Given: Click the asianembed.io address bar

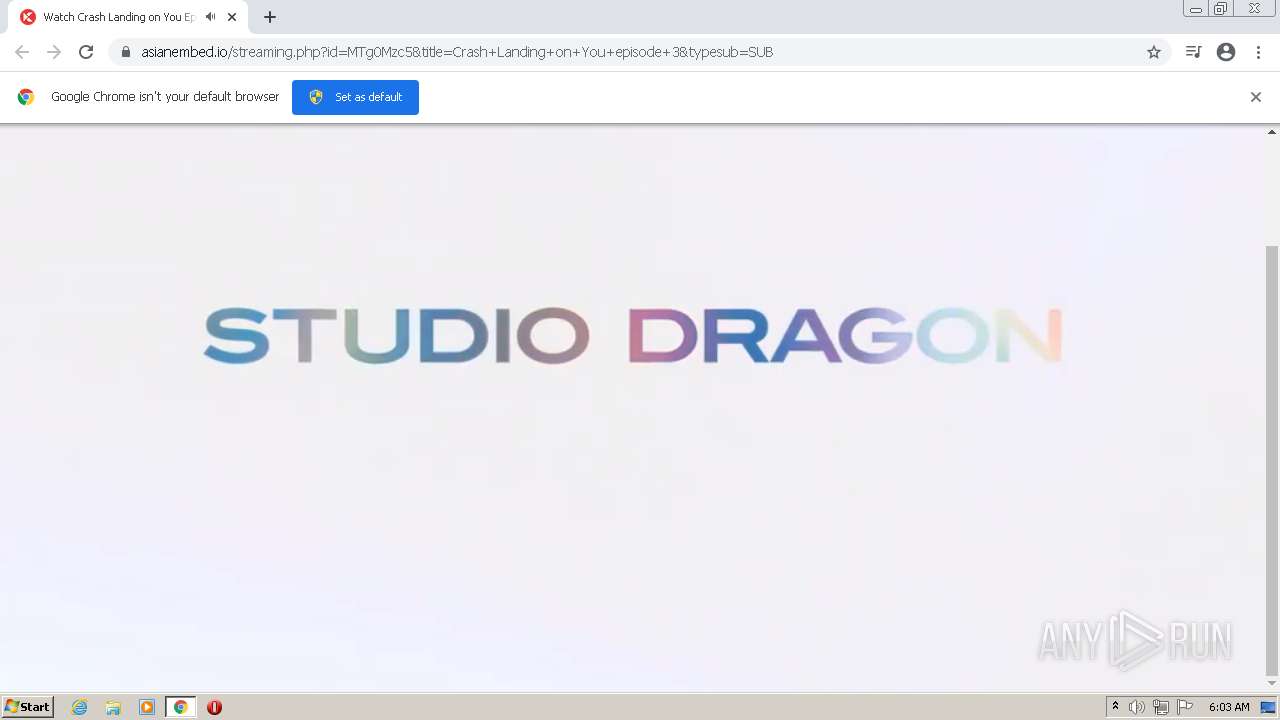Looking at the screenshot, I should pos(640,52).
